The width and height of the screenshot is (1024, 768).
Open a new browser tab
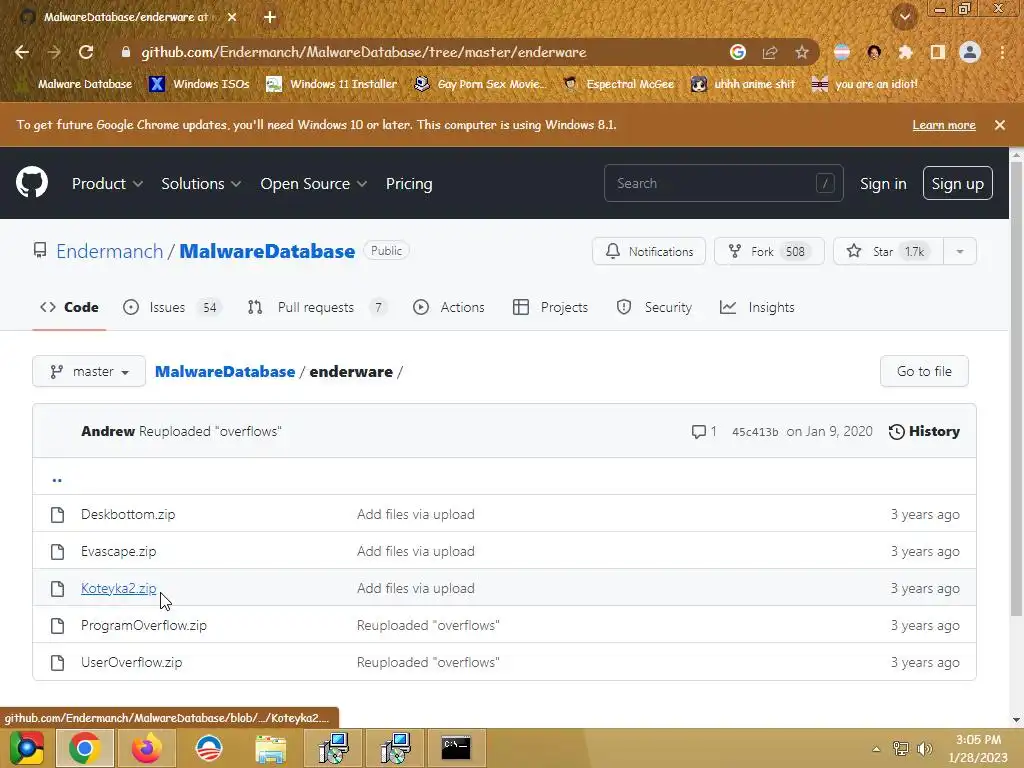pyautogui.click(x=270, y=17)
